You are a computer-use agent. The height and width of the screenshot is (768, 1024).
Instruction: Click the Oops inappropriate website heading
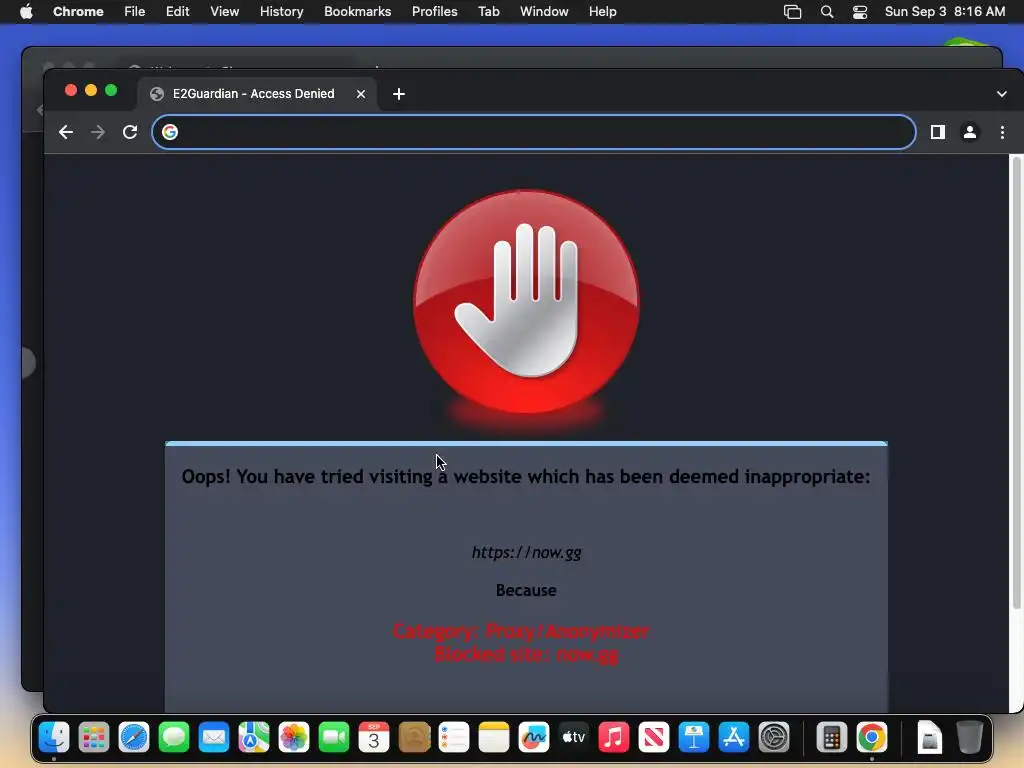point(526,477)
